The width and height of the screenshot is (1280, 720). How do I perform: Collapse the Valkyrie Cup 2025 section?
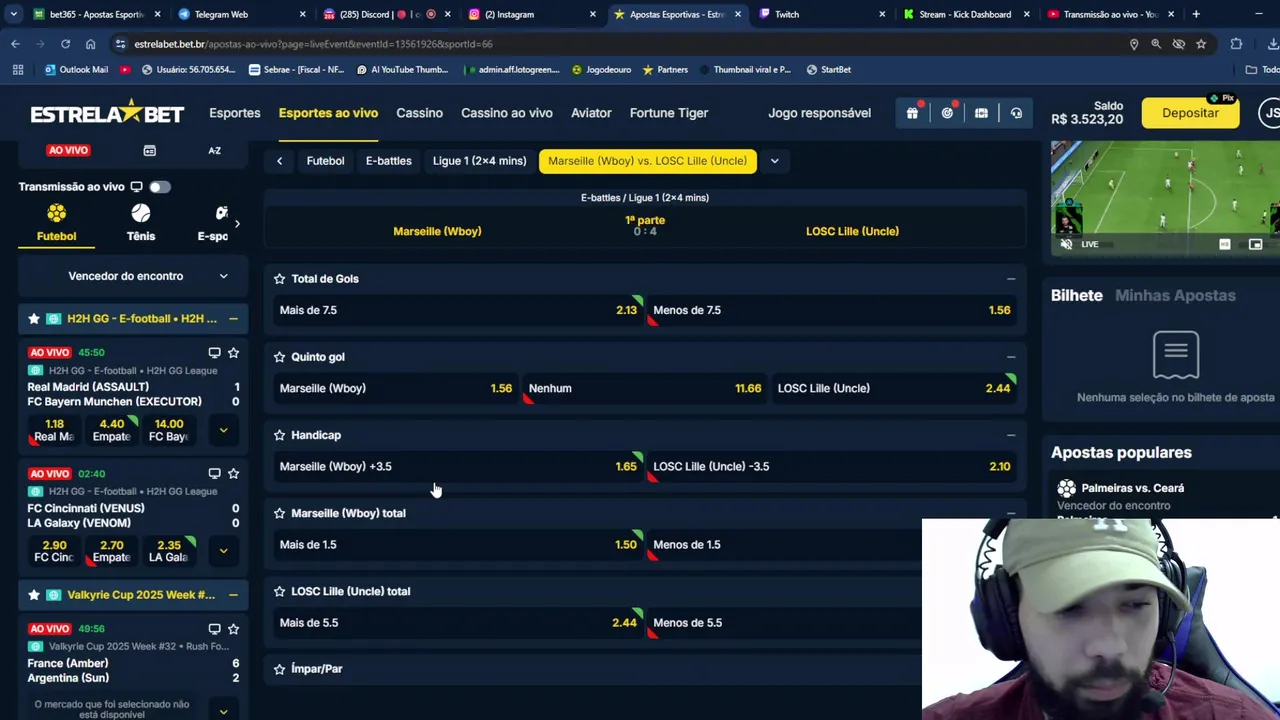(233, 595)
